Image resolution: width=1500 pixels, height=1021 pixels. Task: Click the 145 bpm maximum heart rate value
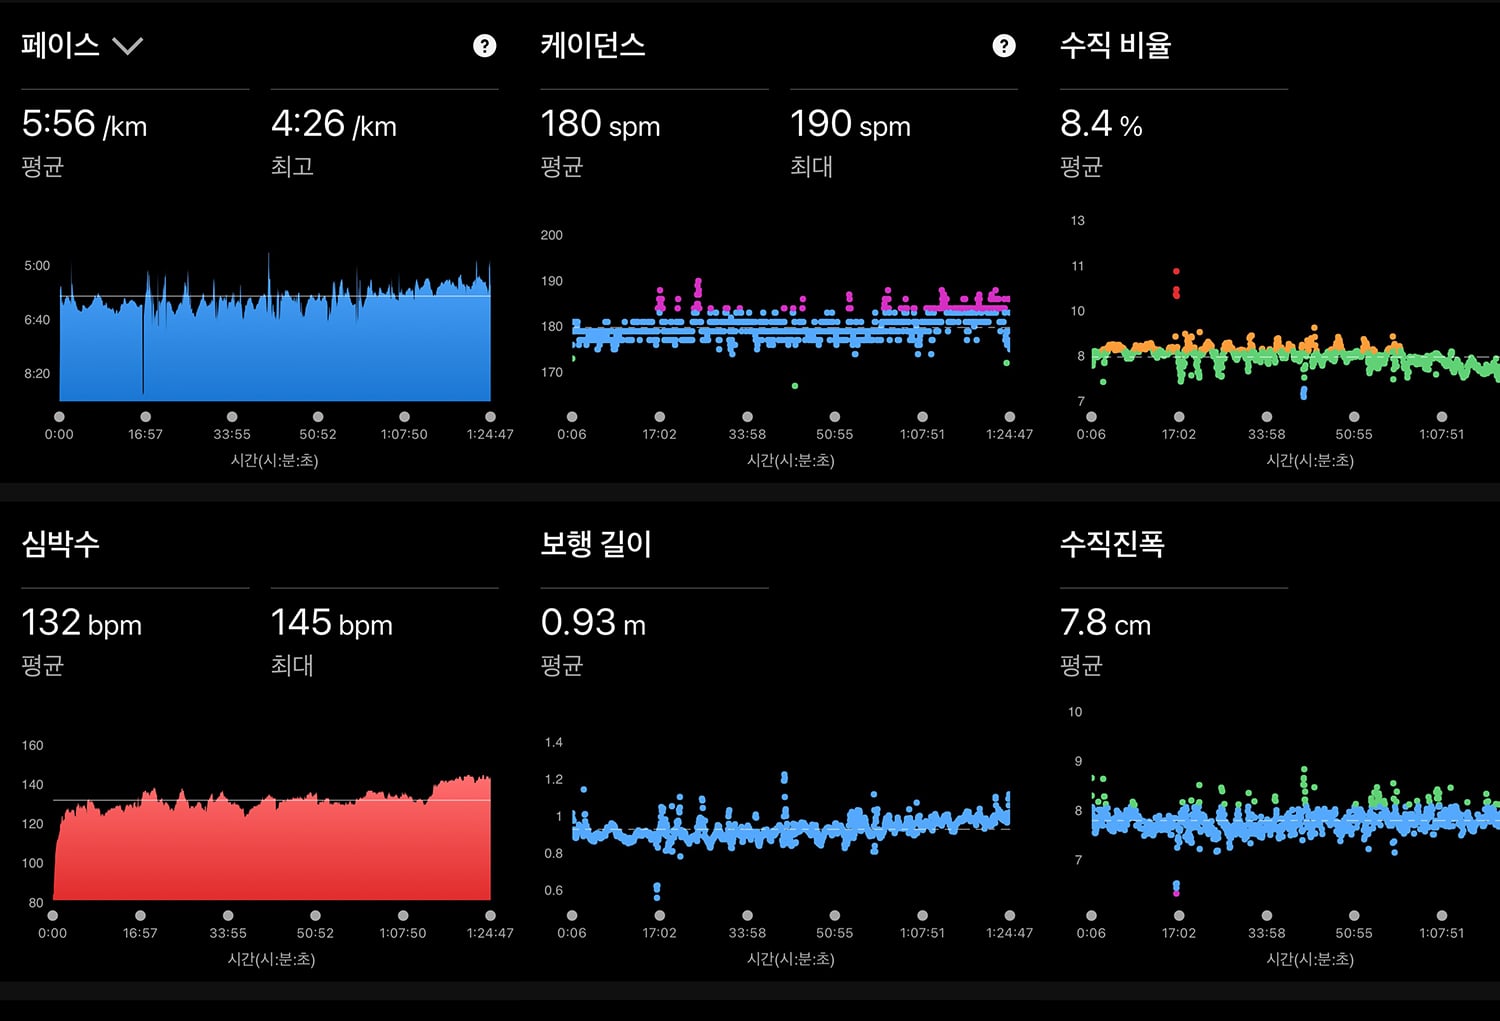coord(332,624)
